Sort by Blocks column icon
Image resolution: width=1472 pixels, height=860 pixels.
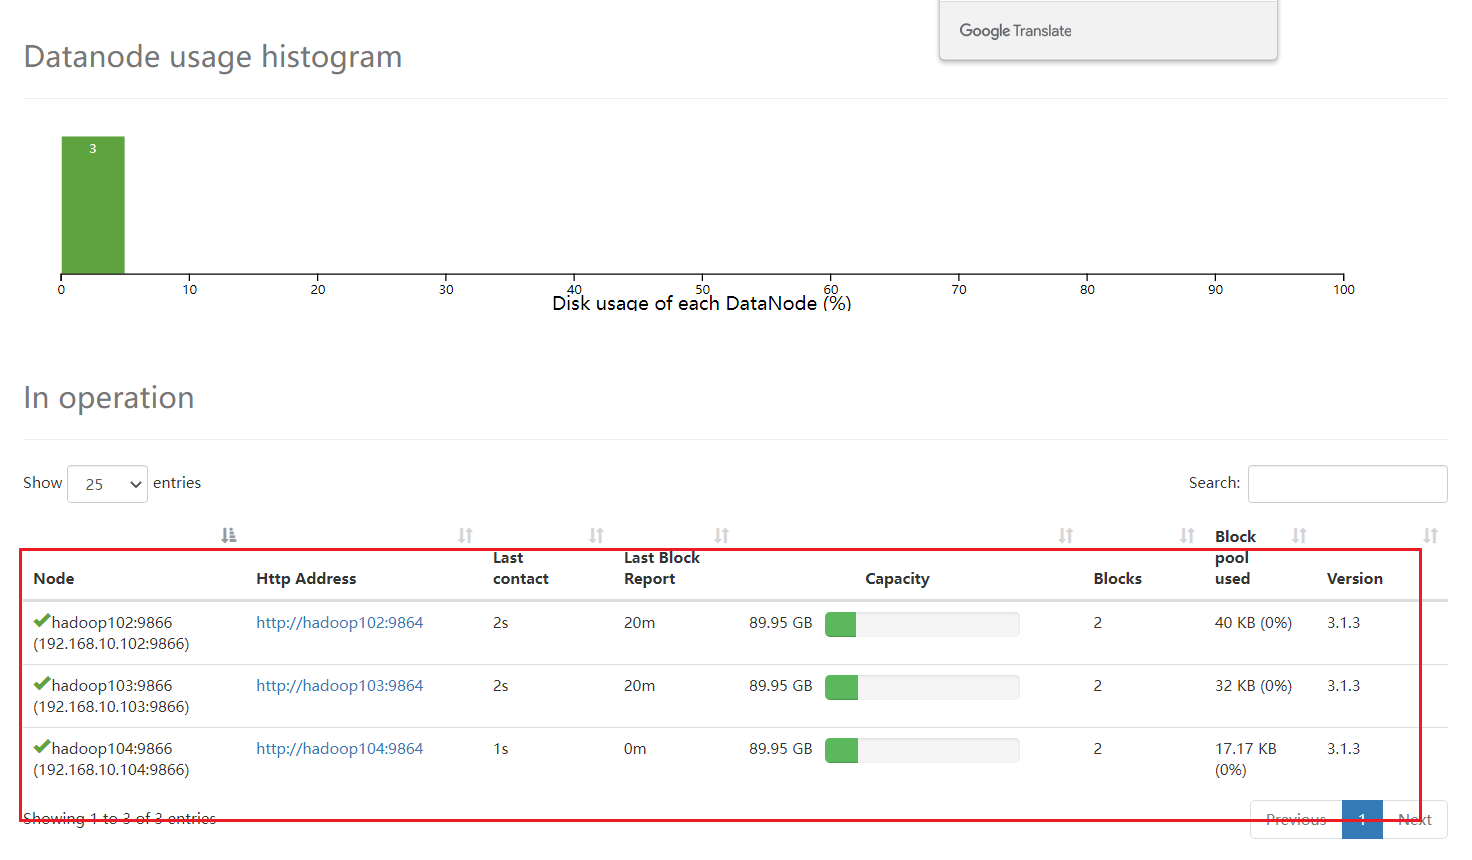1187,536
